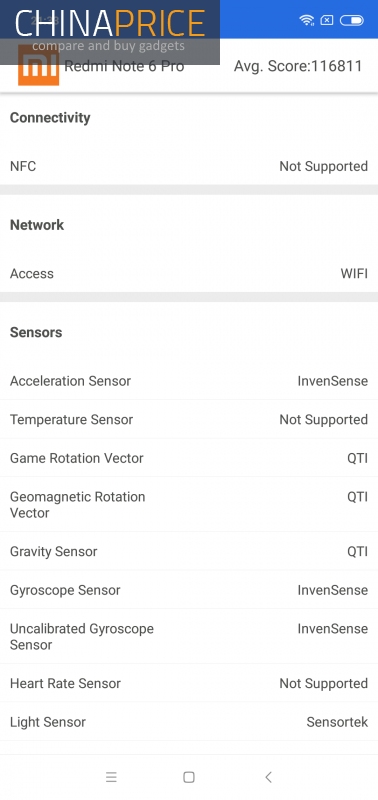This screenshot has height=800, width=378.
Task: Tap the Avg. Score 116811 text
Action: (298, 66)
